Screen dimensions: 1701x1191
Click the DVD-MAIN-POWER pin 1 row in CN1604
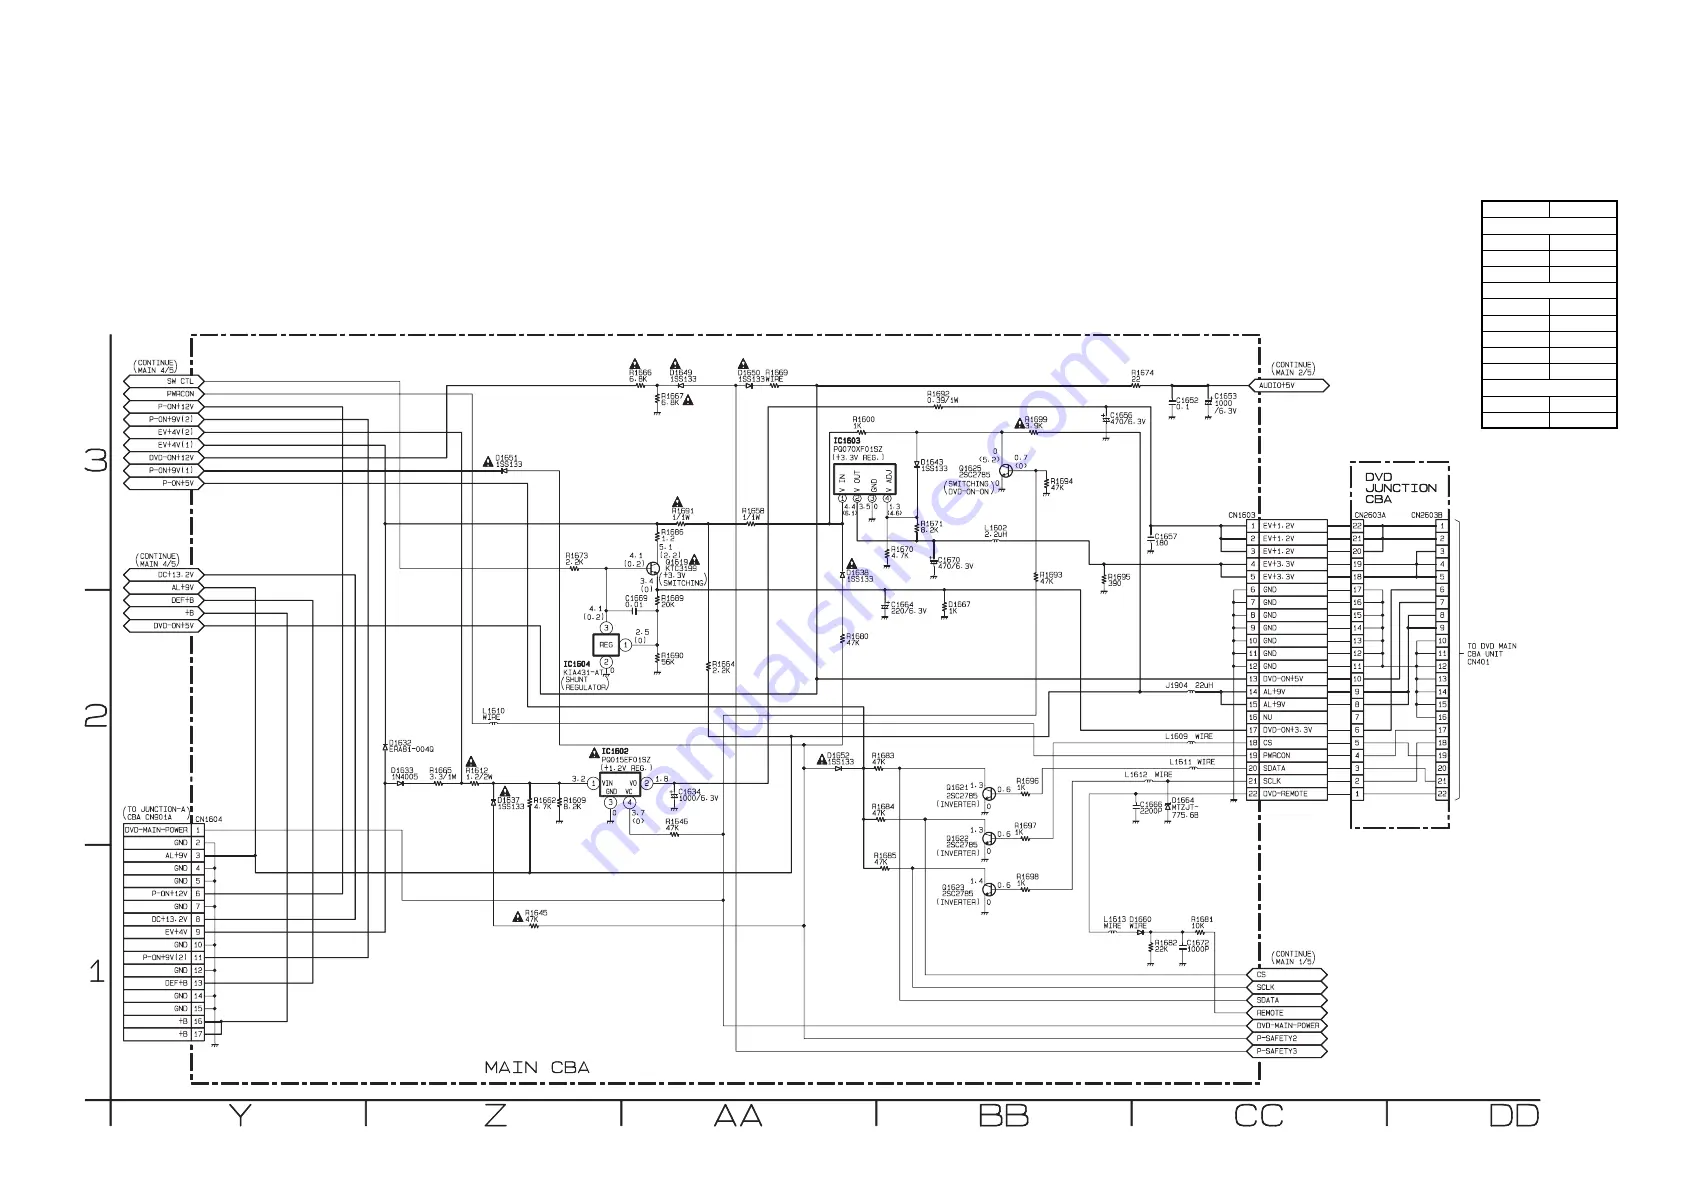click(164, 830)
